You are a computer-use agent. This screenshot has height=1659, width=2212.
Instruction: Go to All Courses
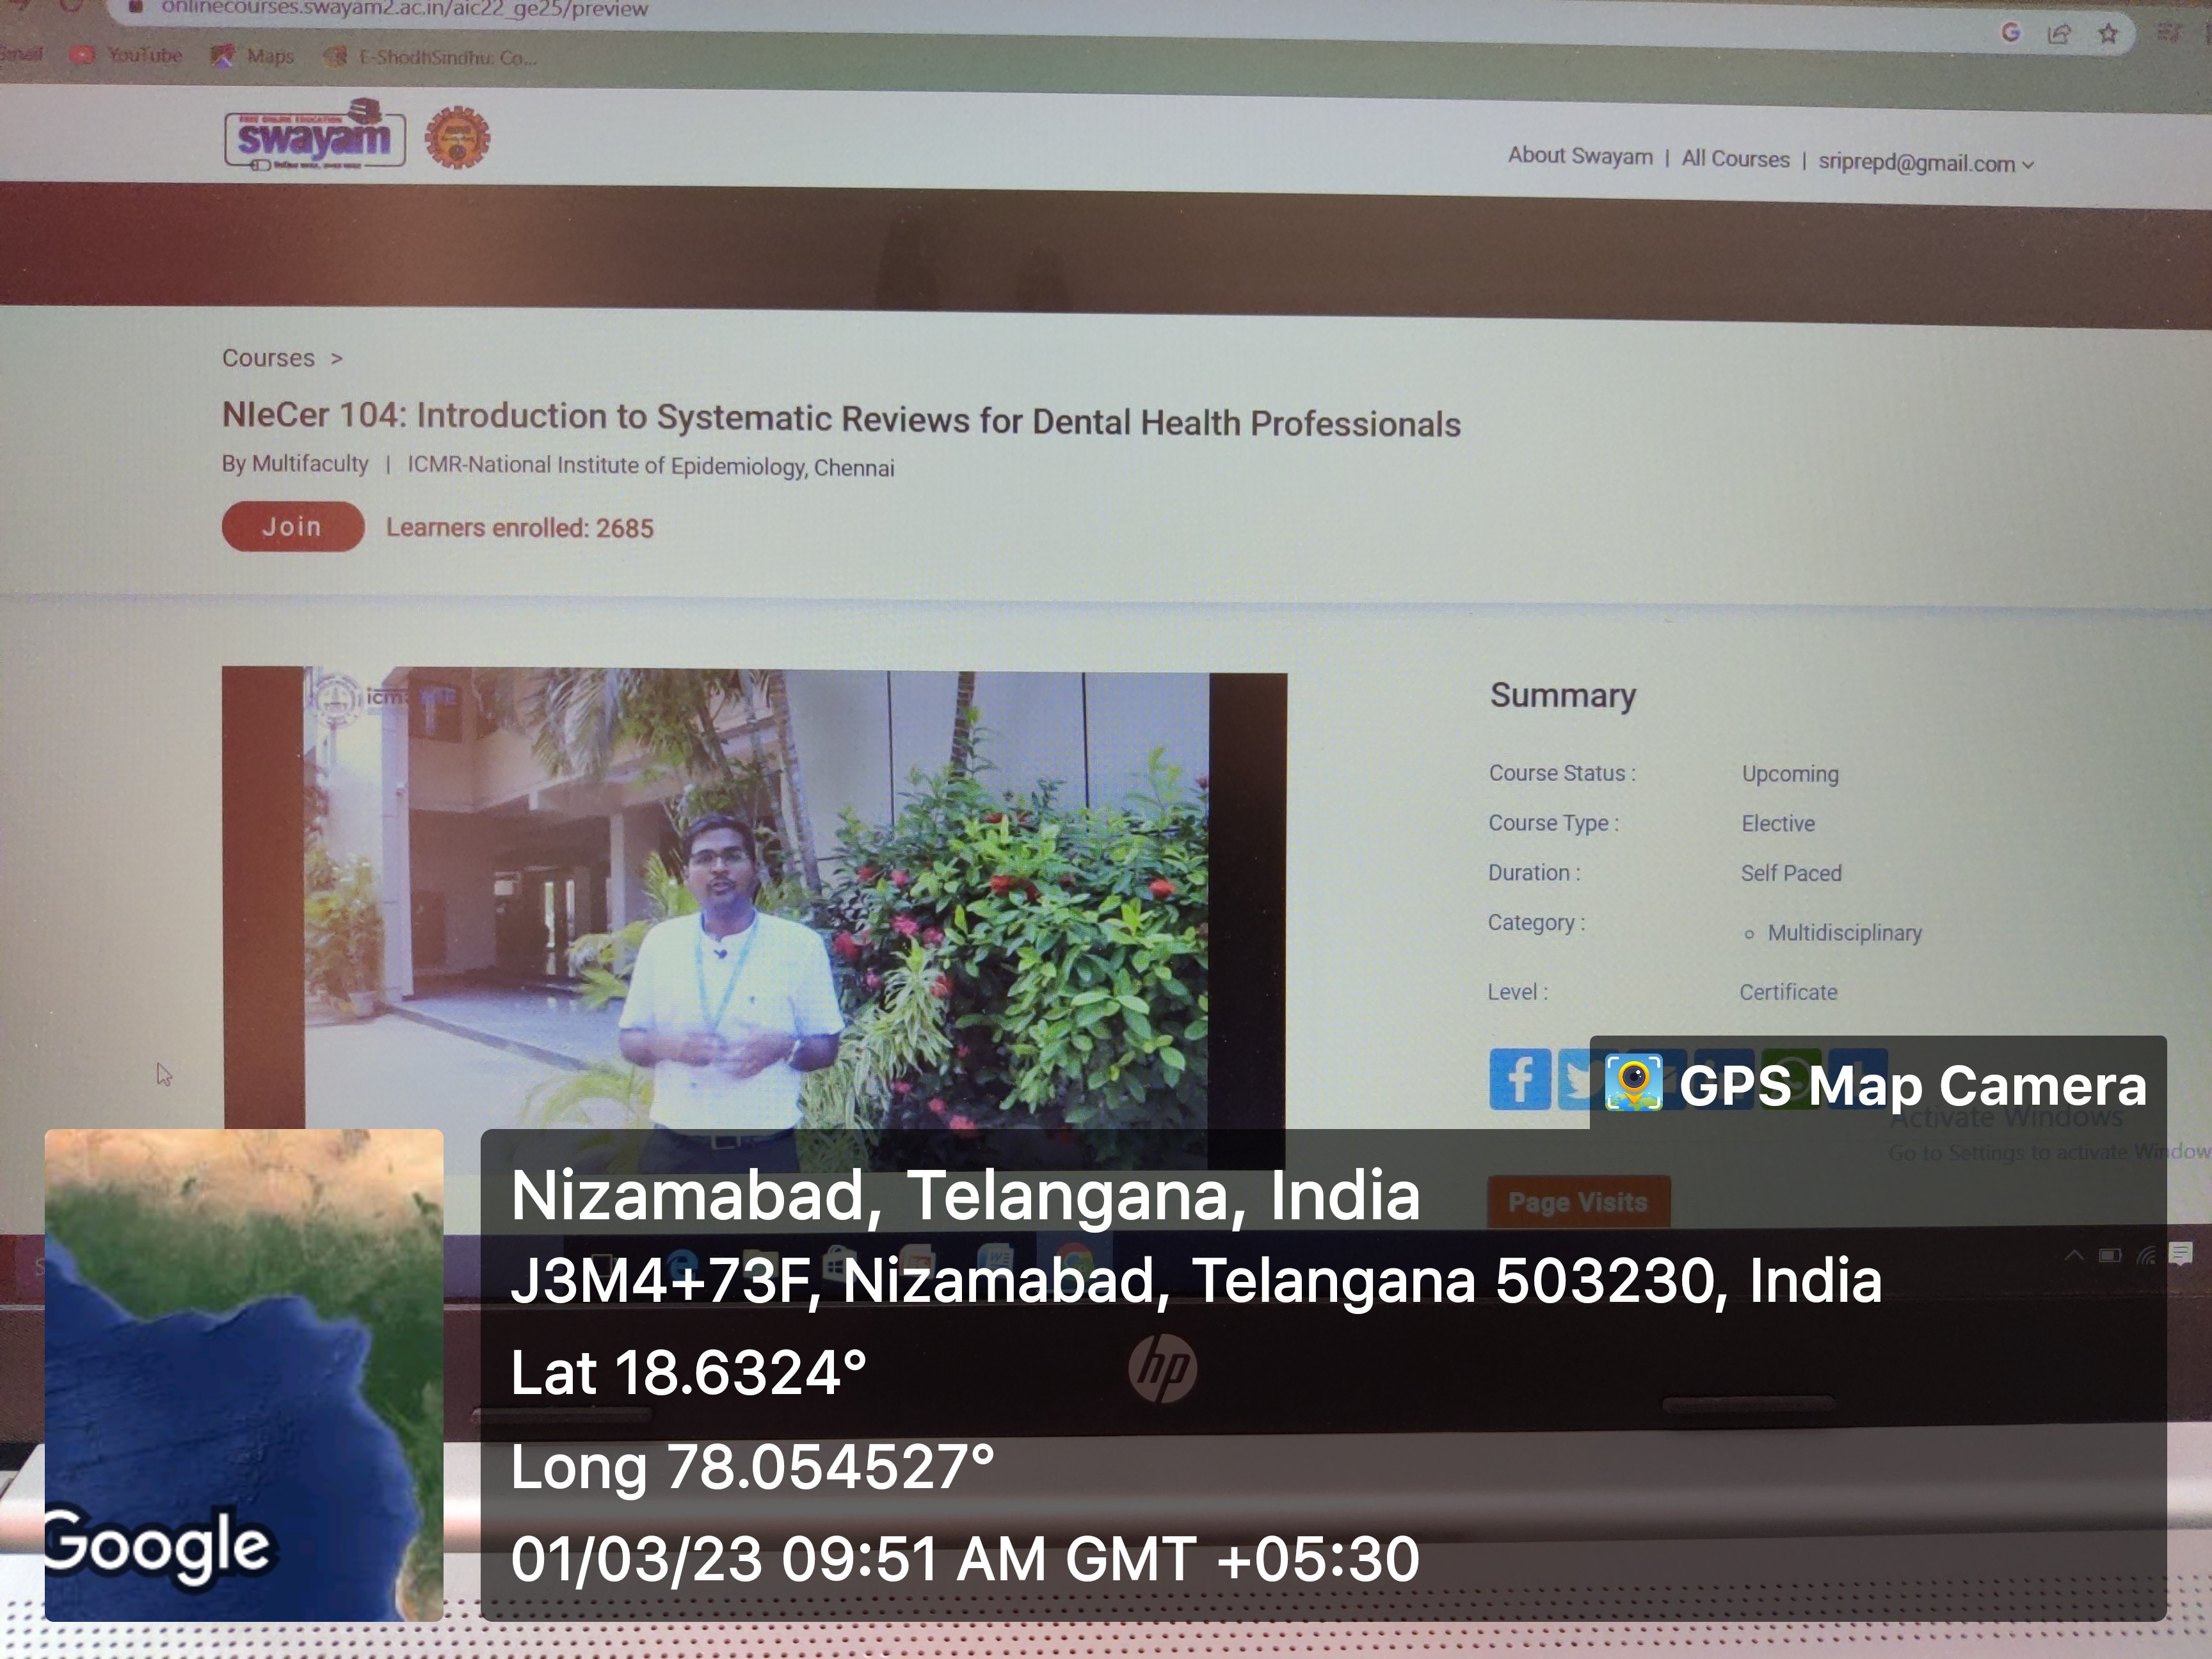pyautogui.click(x=1735, y=159)
